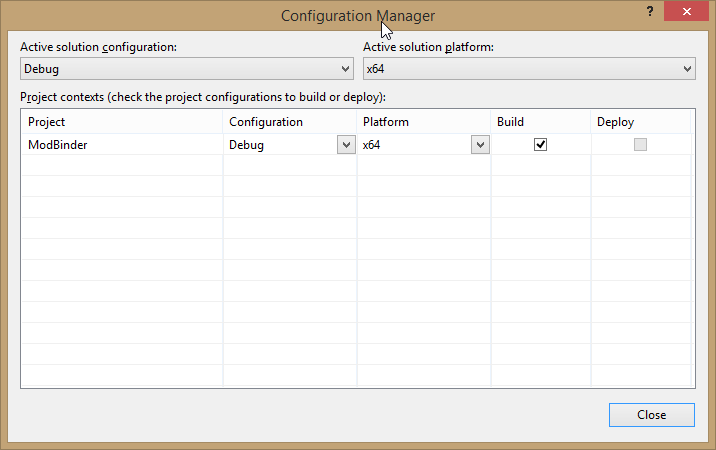Open Active solution configuration dropdown
Image resolution: width=716 pixels, height=450 pixels.
tap(186, 69)
